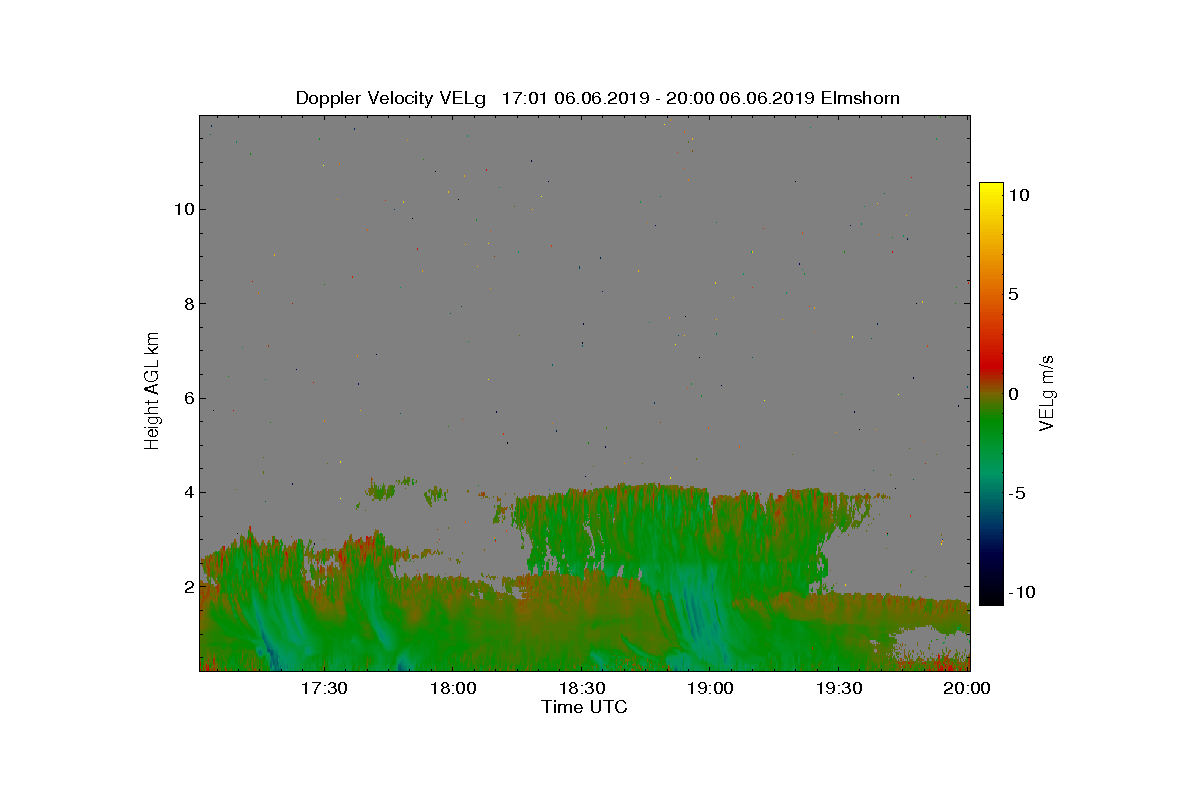Click the height axis label 2
1200x800 pixels.
pyautogui.click(x=188, y=587)
